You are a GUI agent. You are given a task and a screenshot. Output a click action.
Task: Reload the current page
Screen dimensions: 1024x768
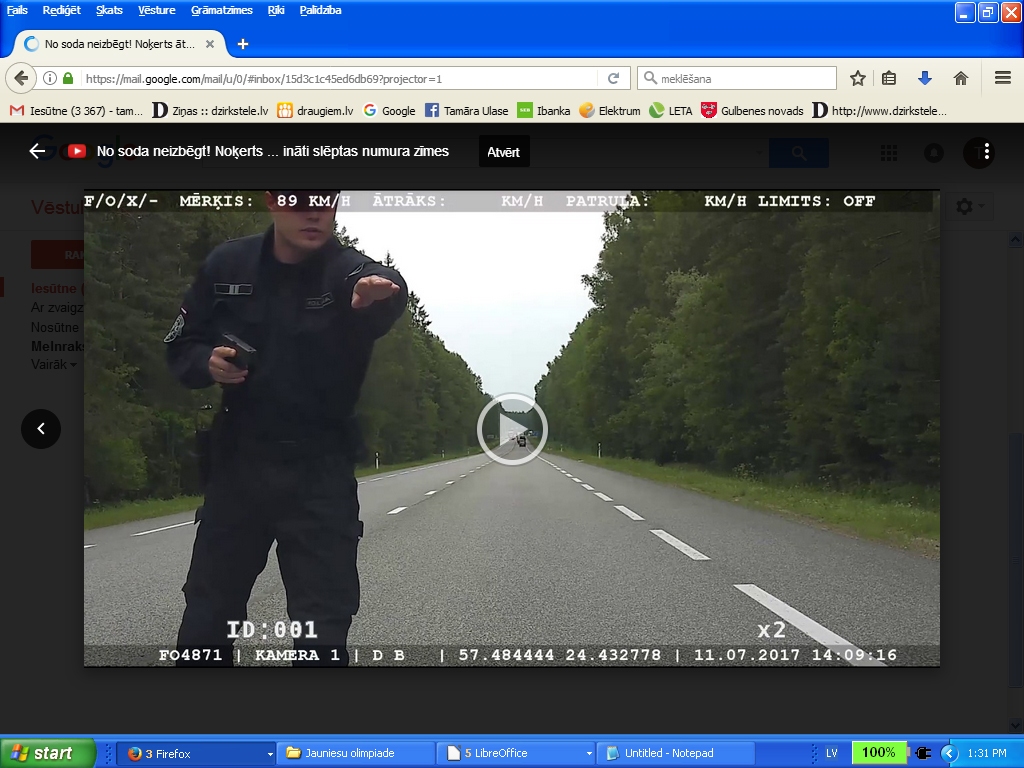coord(614,78)
